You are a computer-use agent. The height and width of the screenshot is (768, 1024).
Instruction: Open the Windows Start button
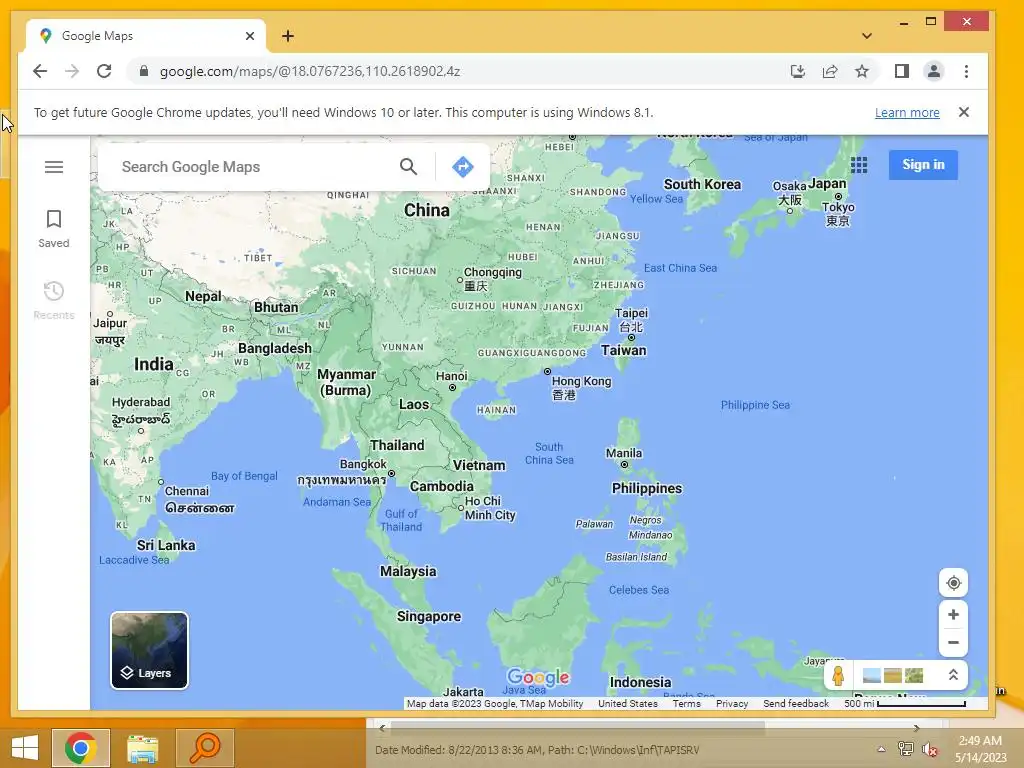coord(25,748)
